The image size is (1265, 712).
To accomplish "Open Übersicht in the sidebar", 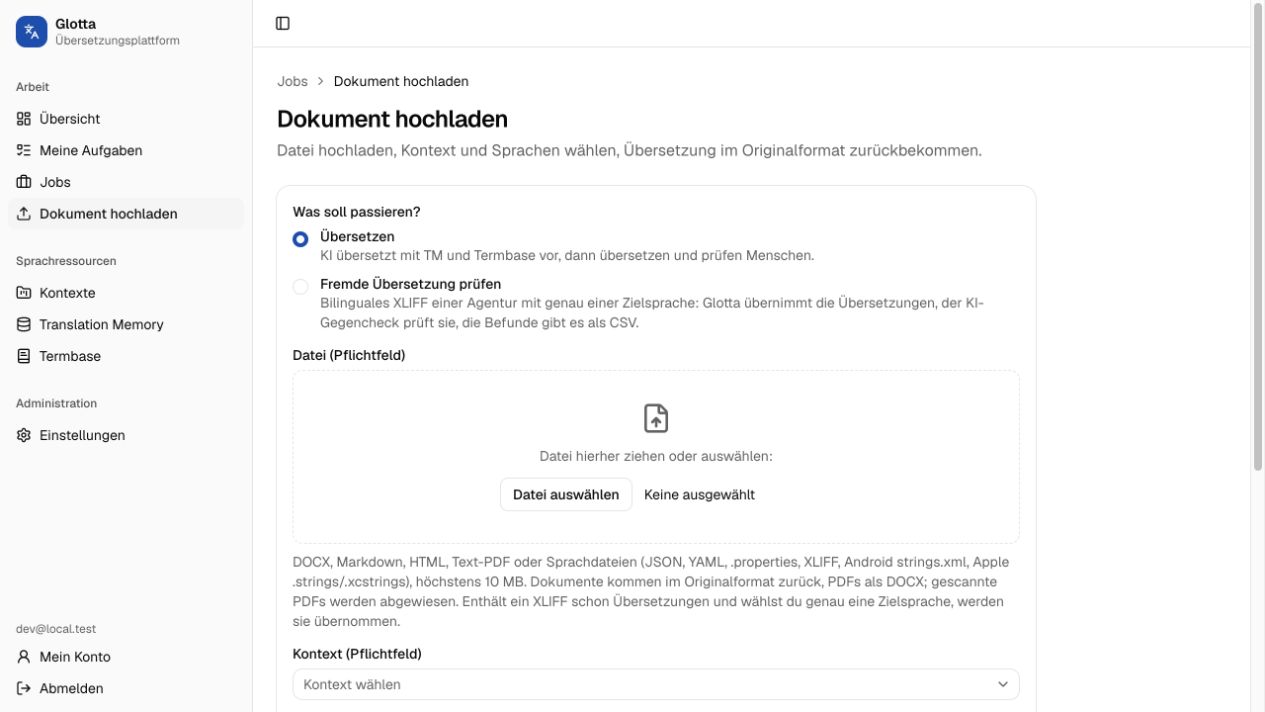I will [x=126, y=119].
